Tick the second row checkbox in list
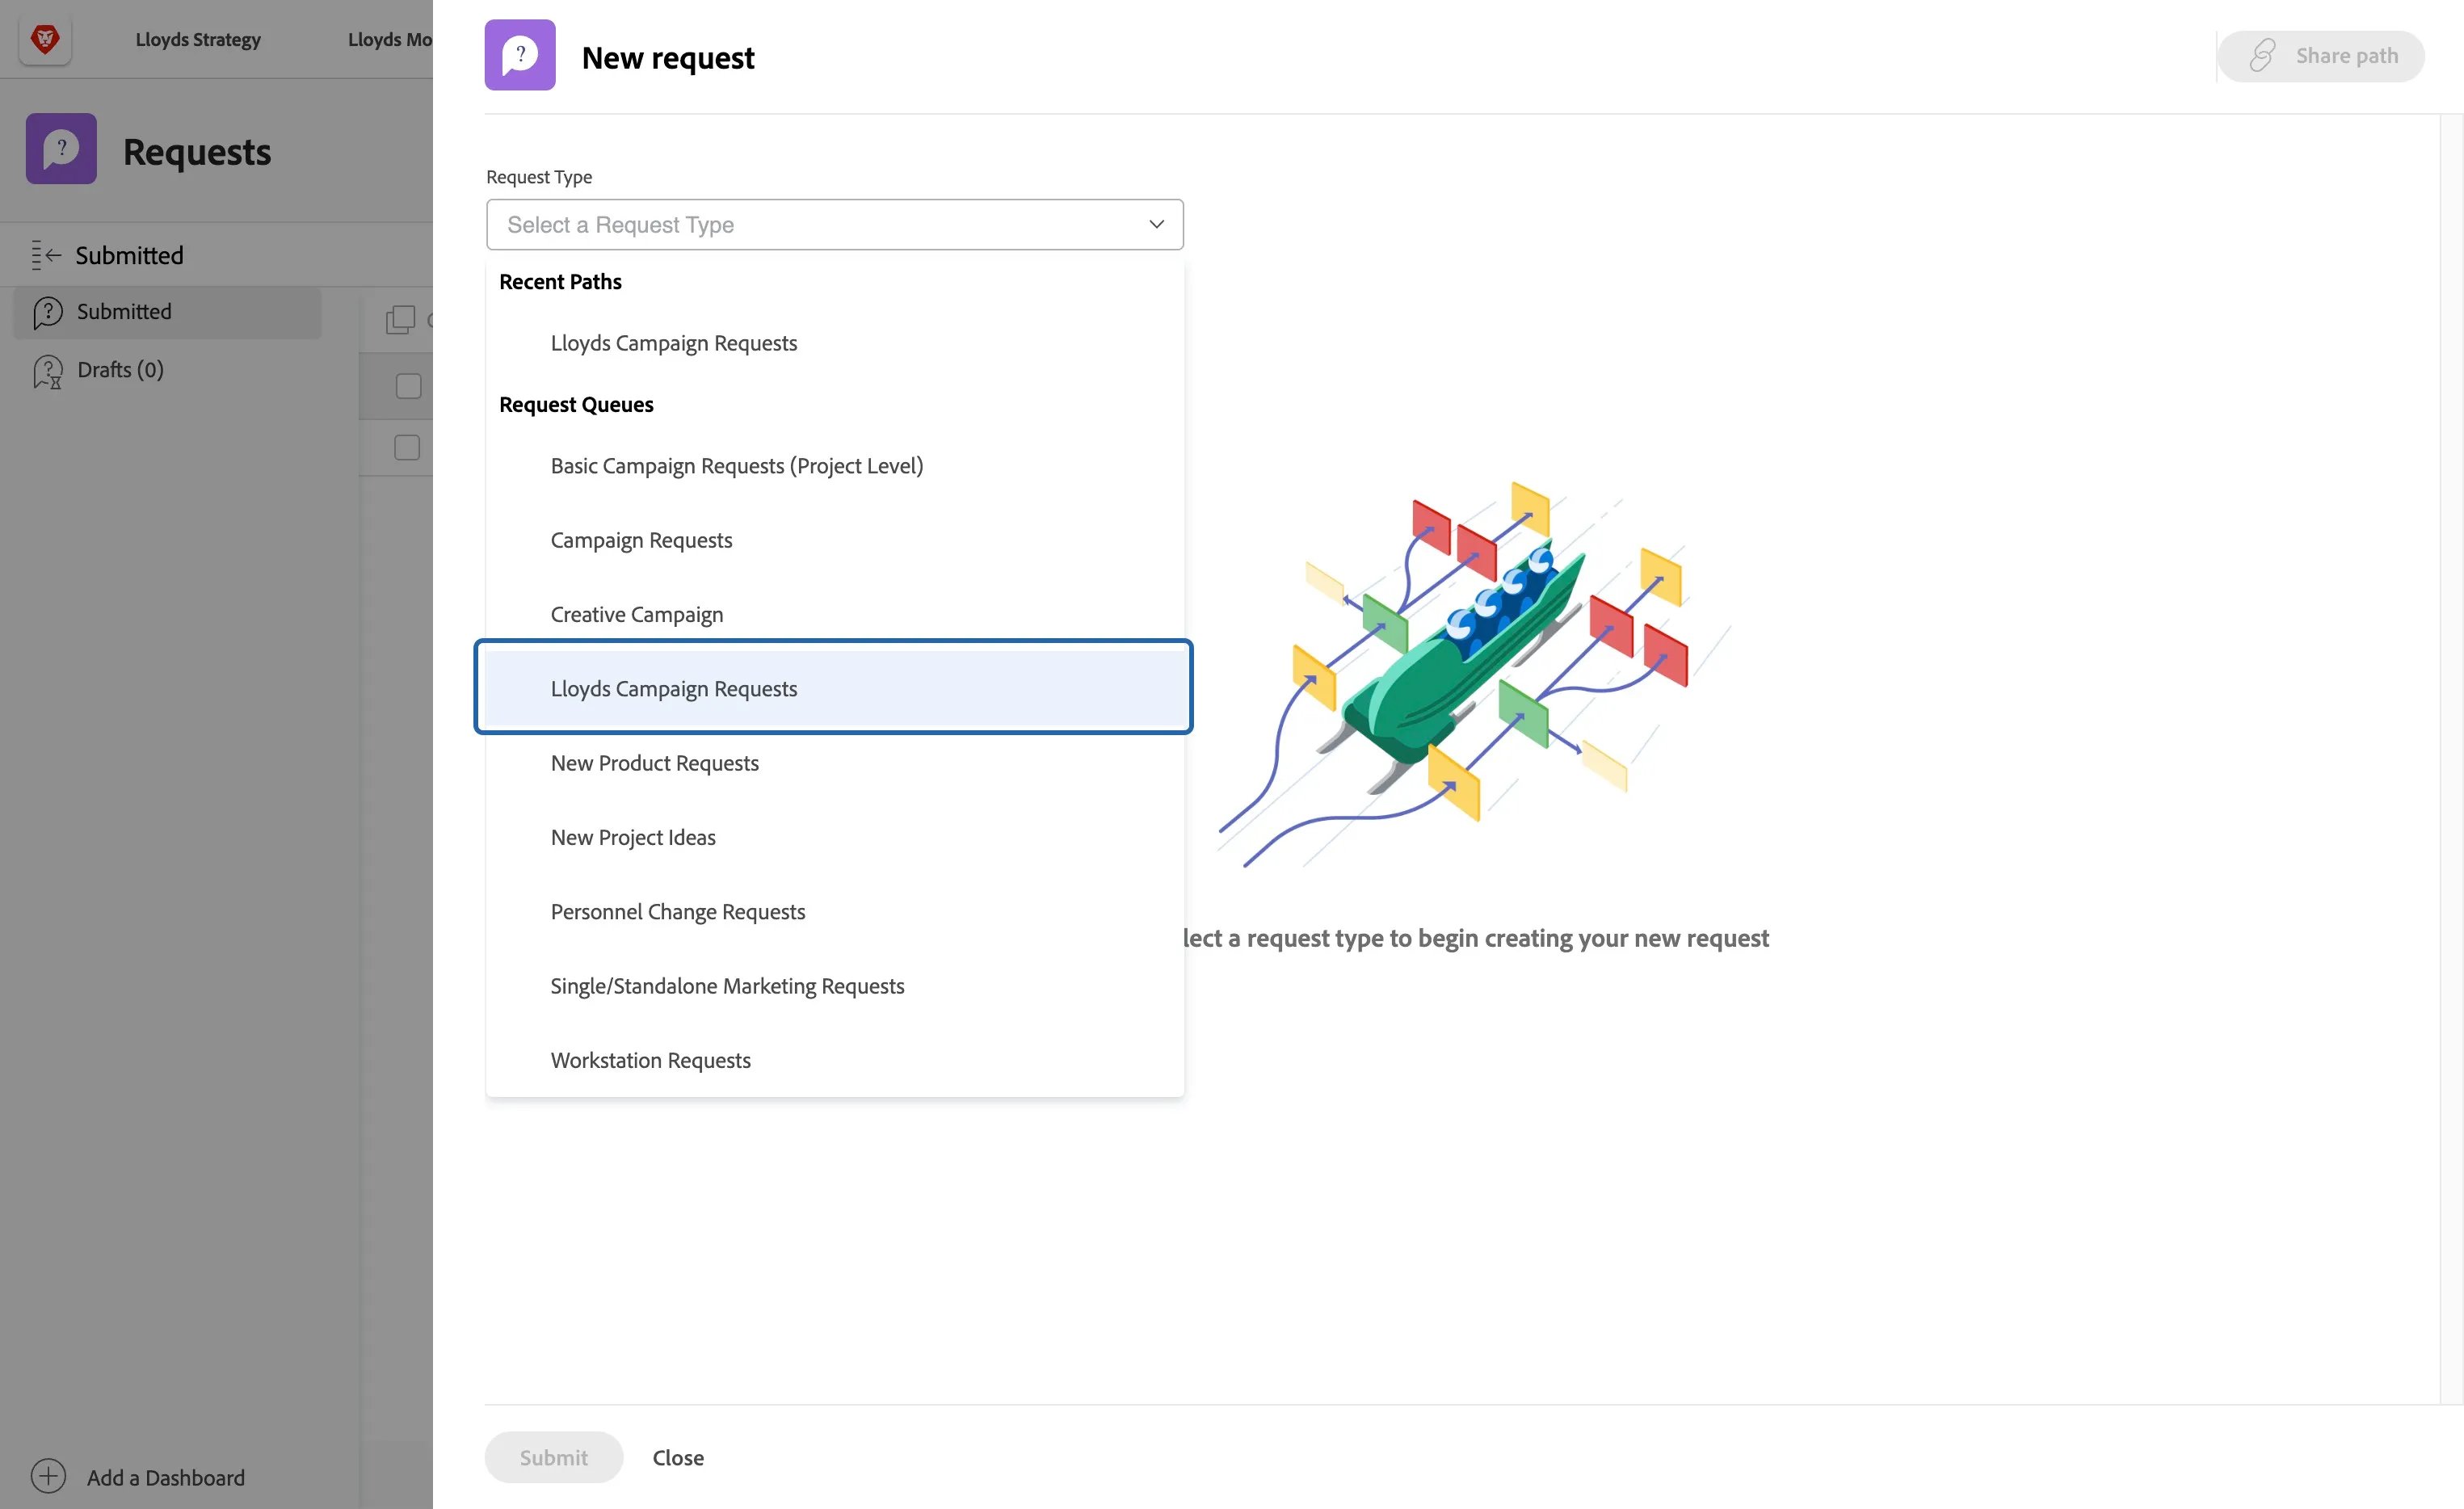 coord(407,447)
